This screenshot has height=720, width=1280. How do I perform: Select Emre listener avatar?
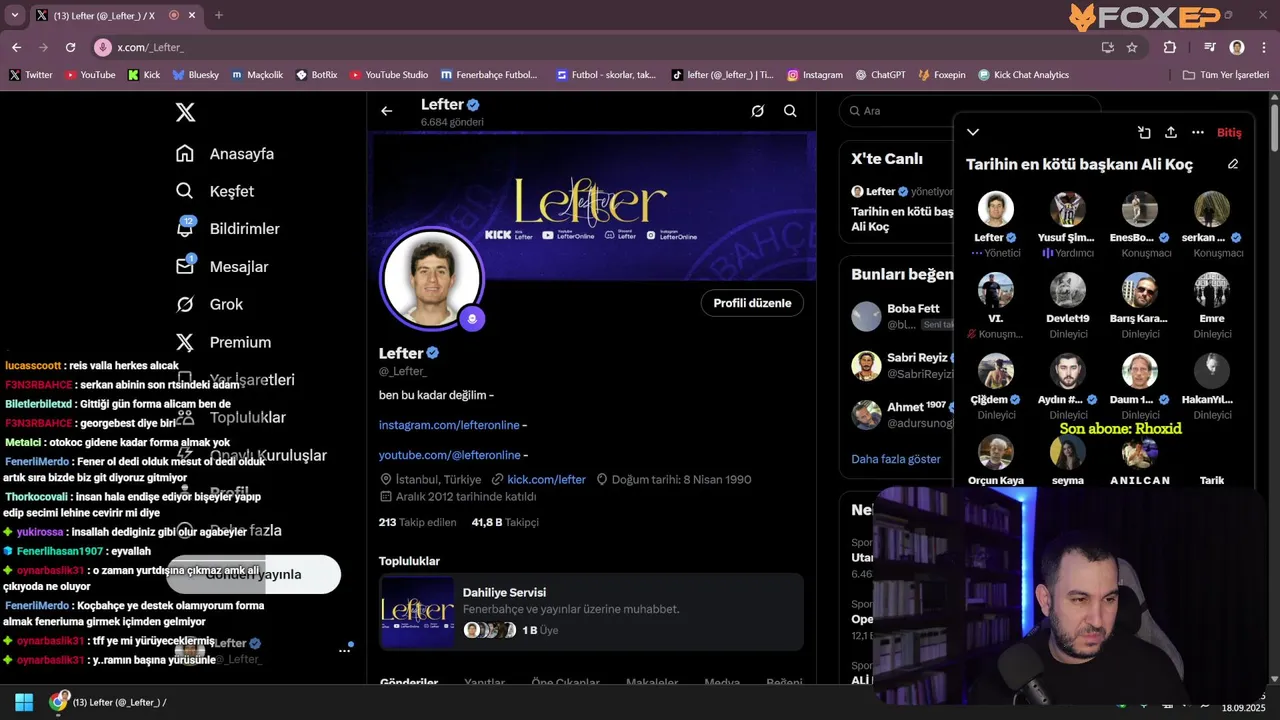point(1212,290)
